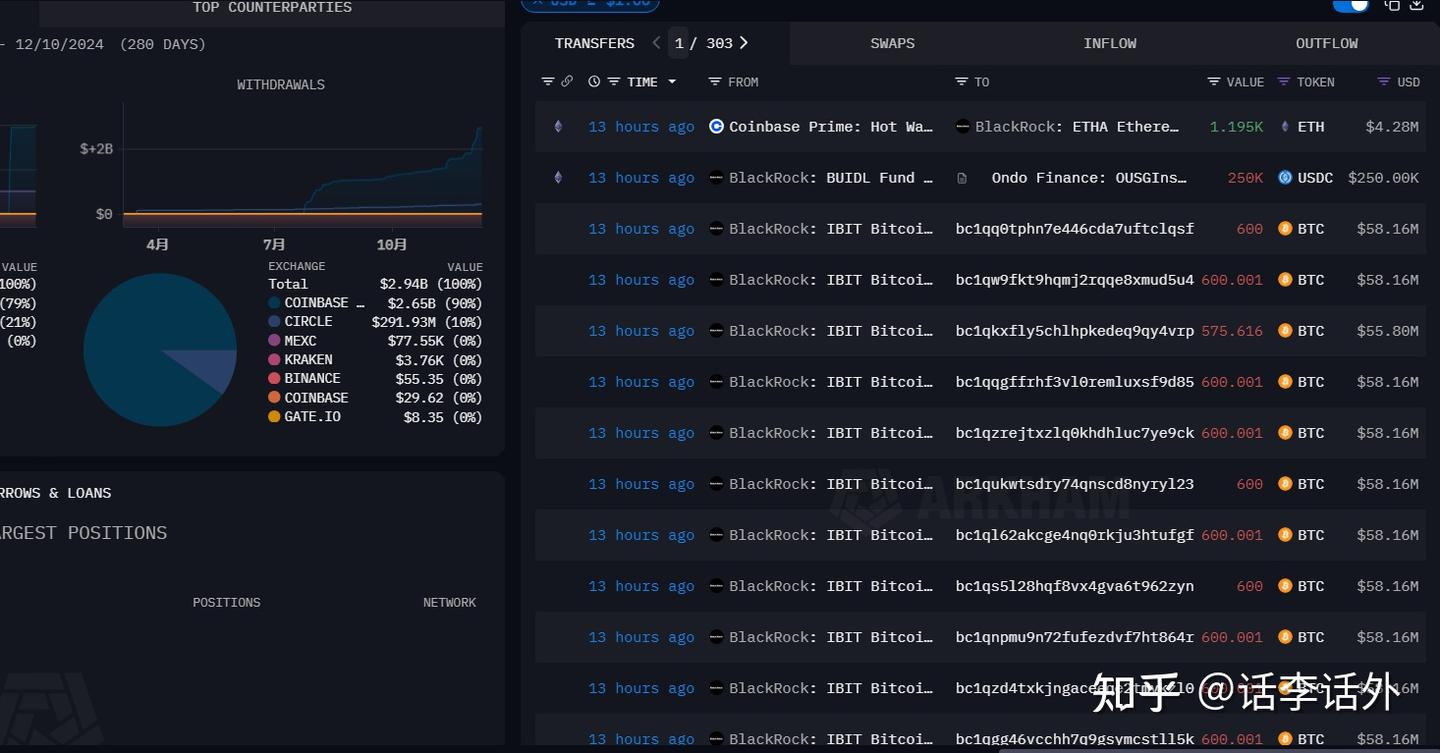Open the INFLOW tab
The width and height of the screenshot is (1440, 753).
[1109, 43]
